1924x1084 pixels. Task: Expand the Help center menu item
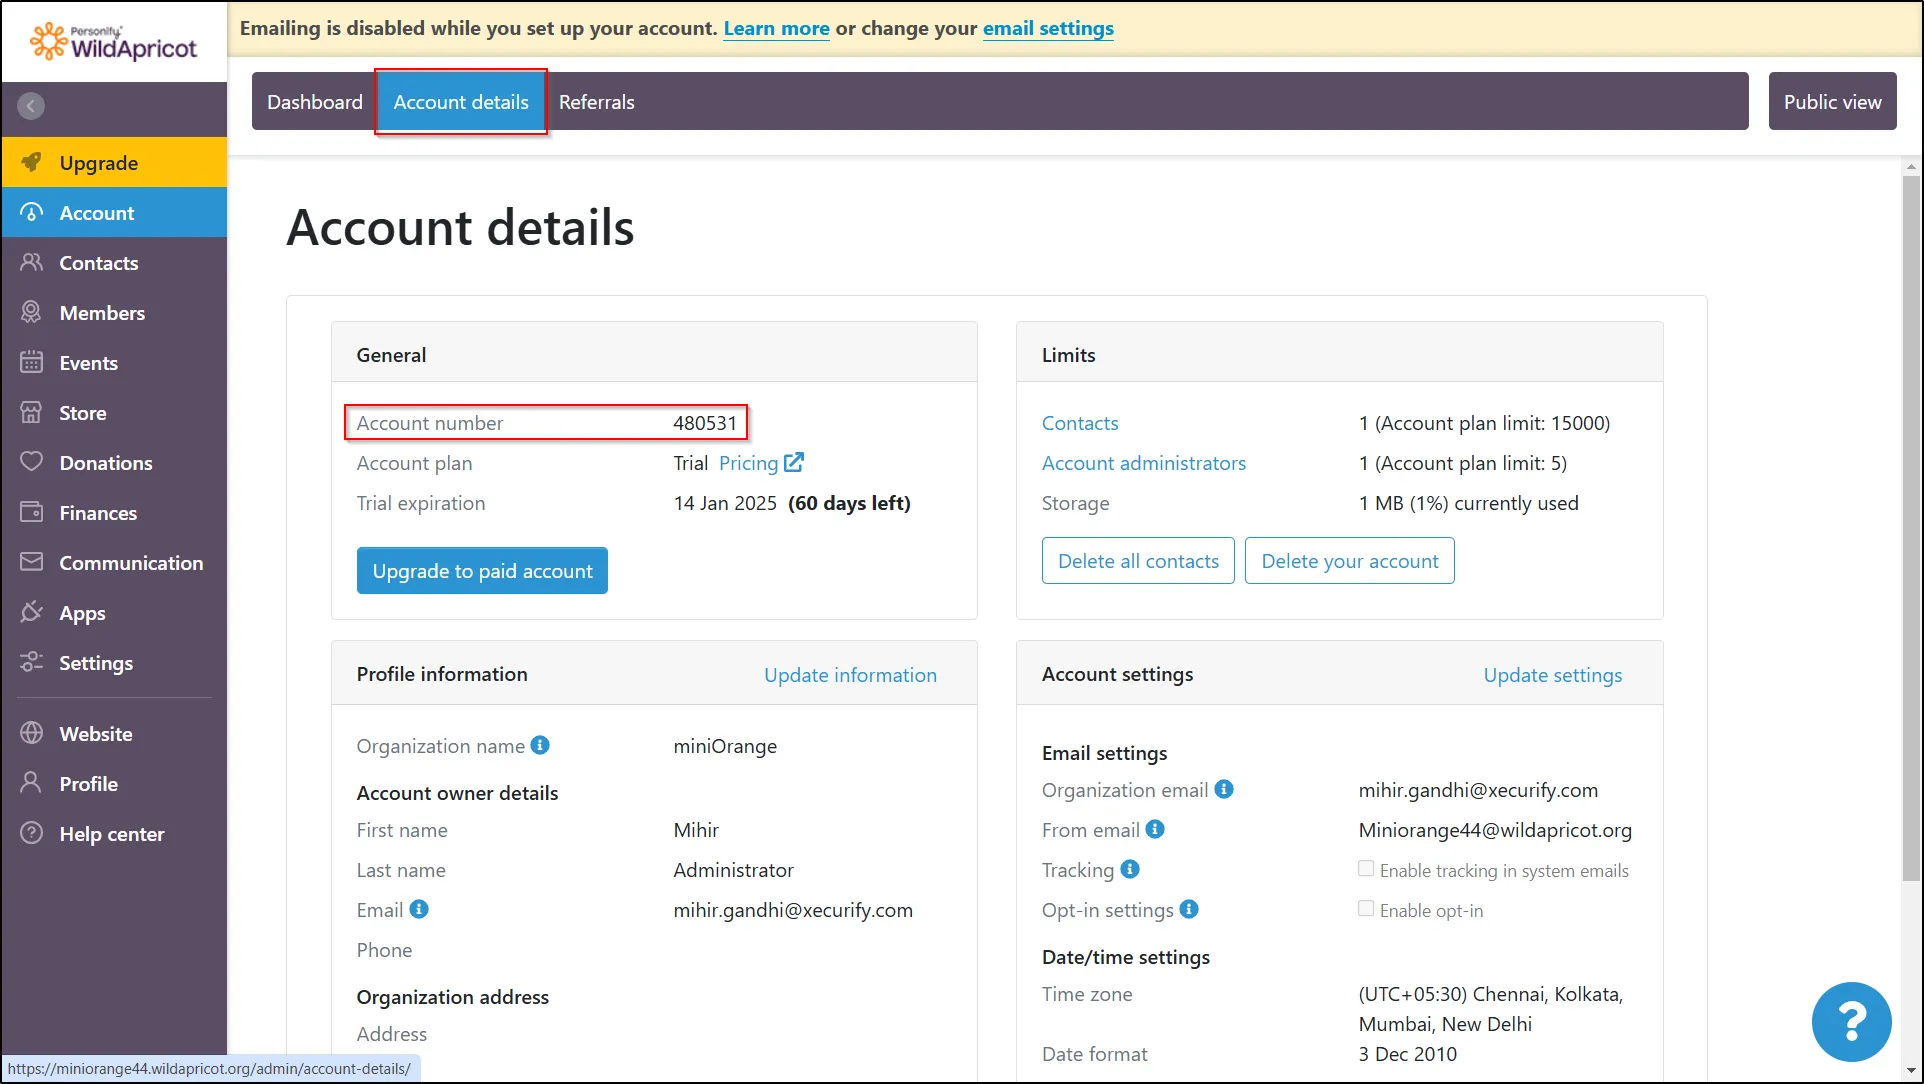pos(112,833)
